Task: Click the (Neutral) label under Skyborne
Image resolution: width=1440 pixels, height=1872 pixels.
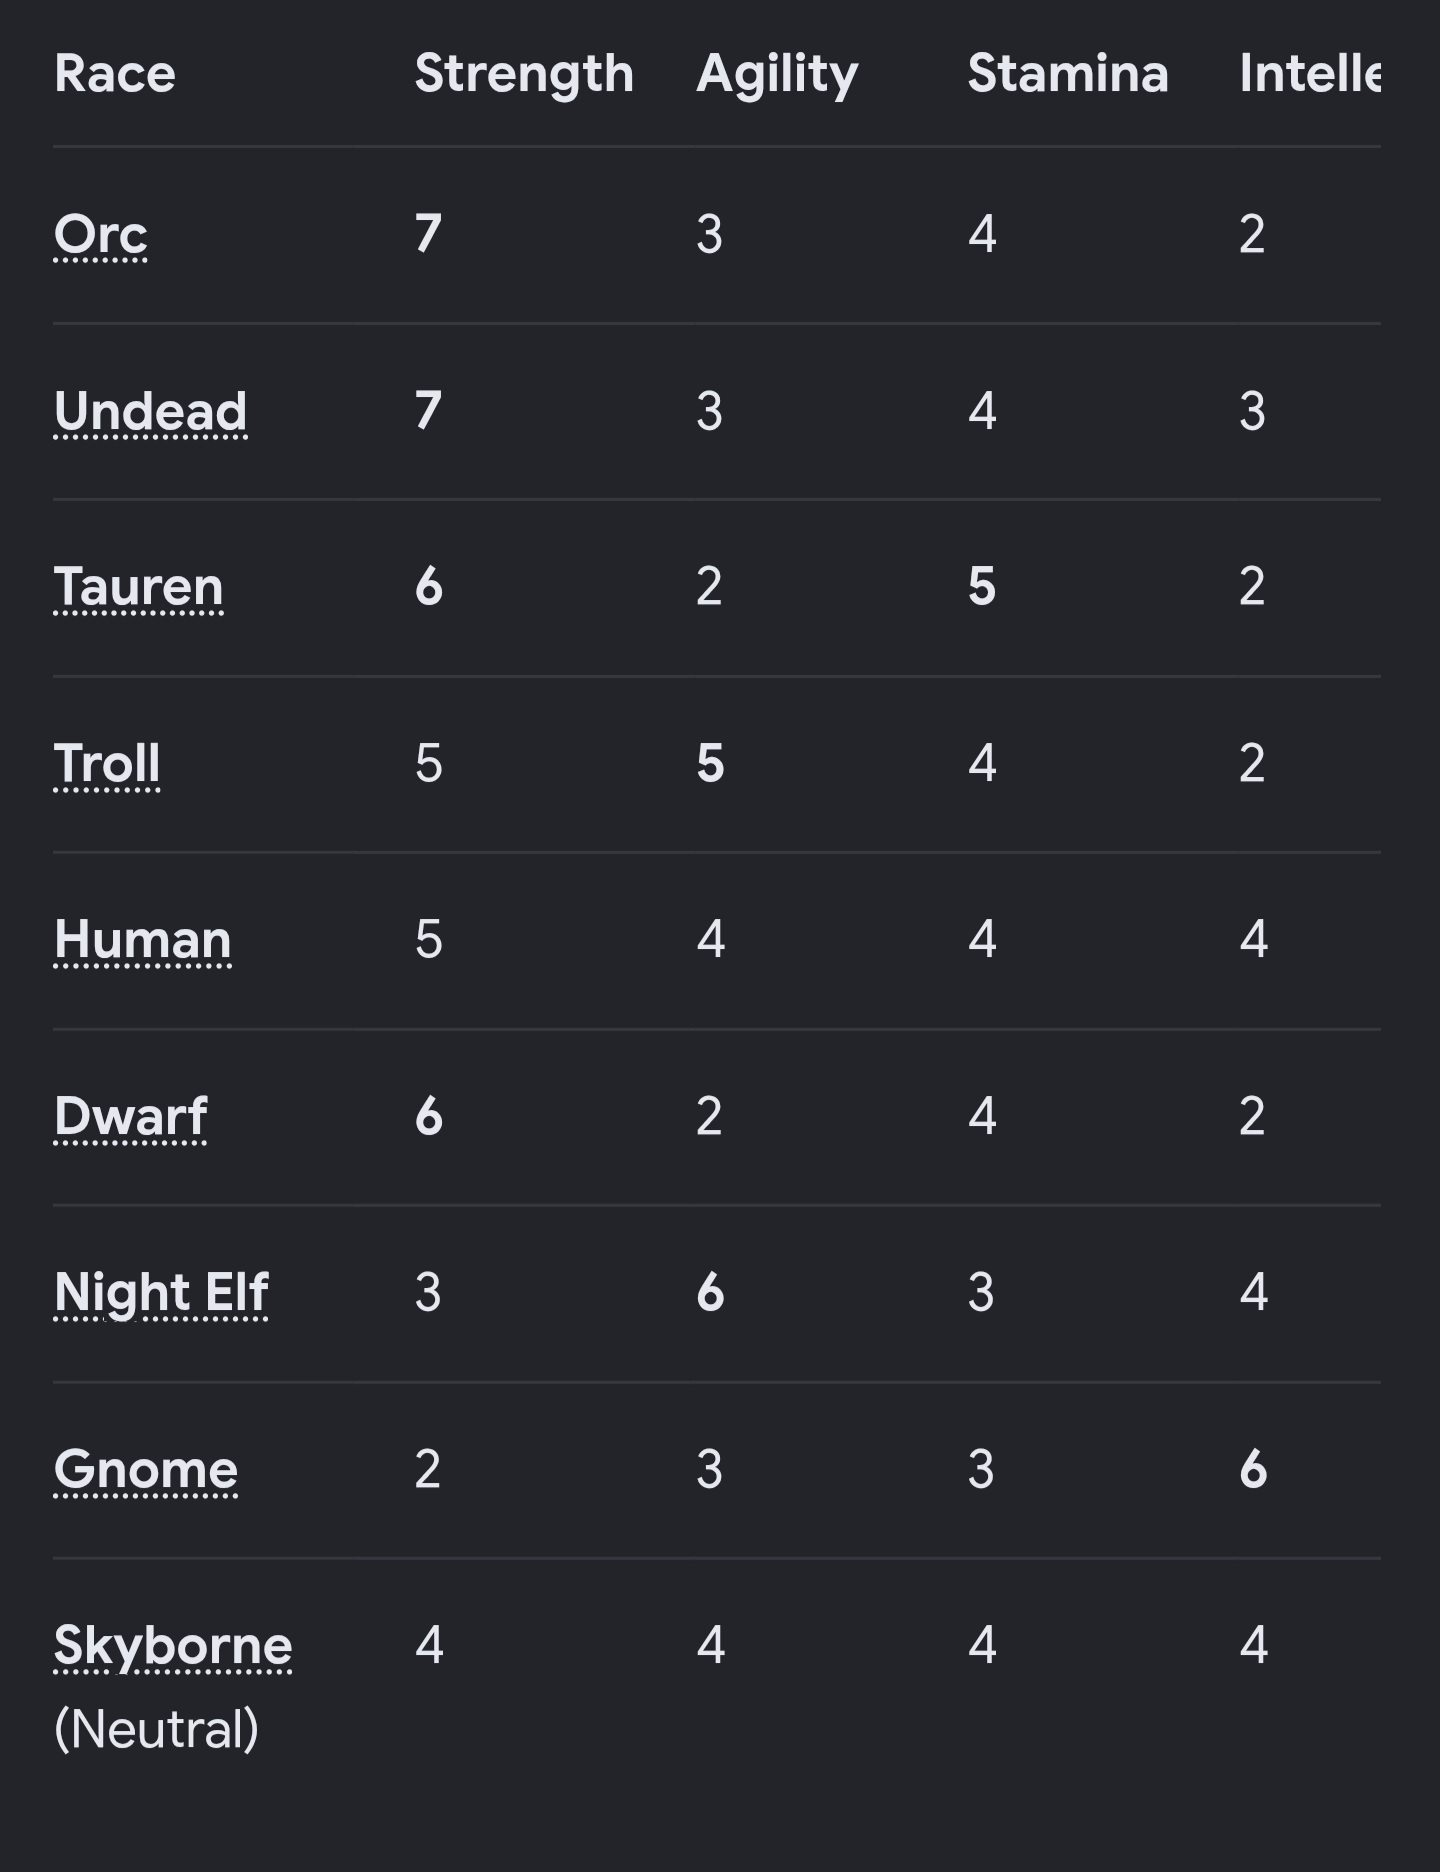Action: (156, 1730)
